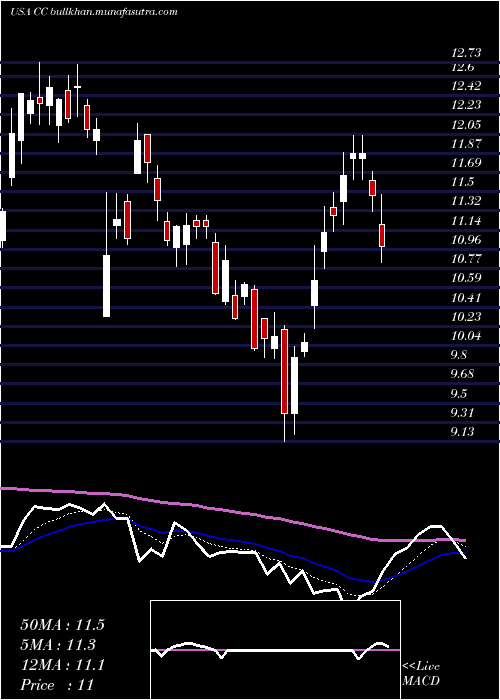This screenshot has width=500, height=700.
Task: Click the 10.96 price axis label
Action: tap(466, 240)
